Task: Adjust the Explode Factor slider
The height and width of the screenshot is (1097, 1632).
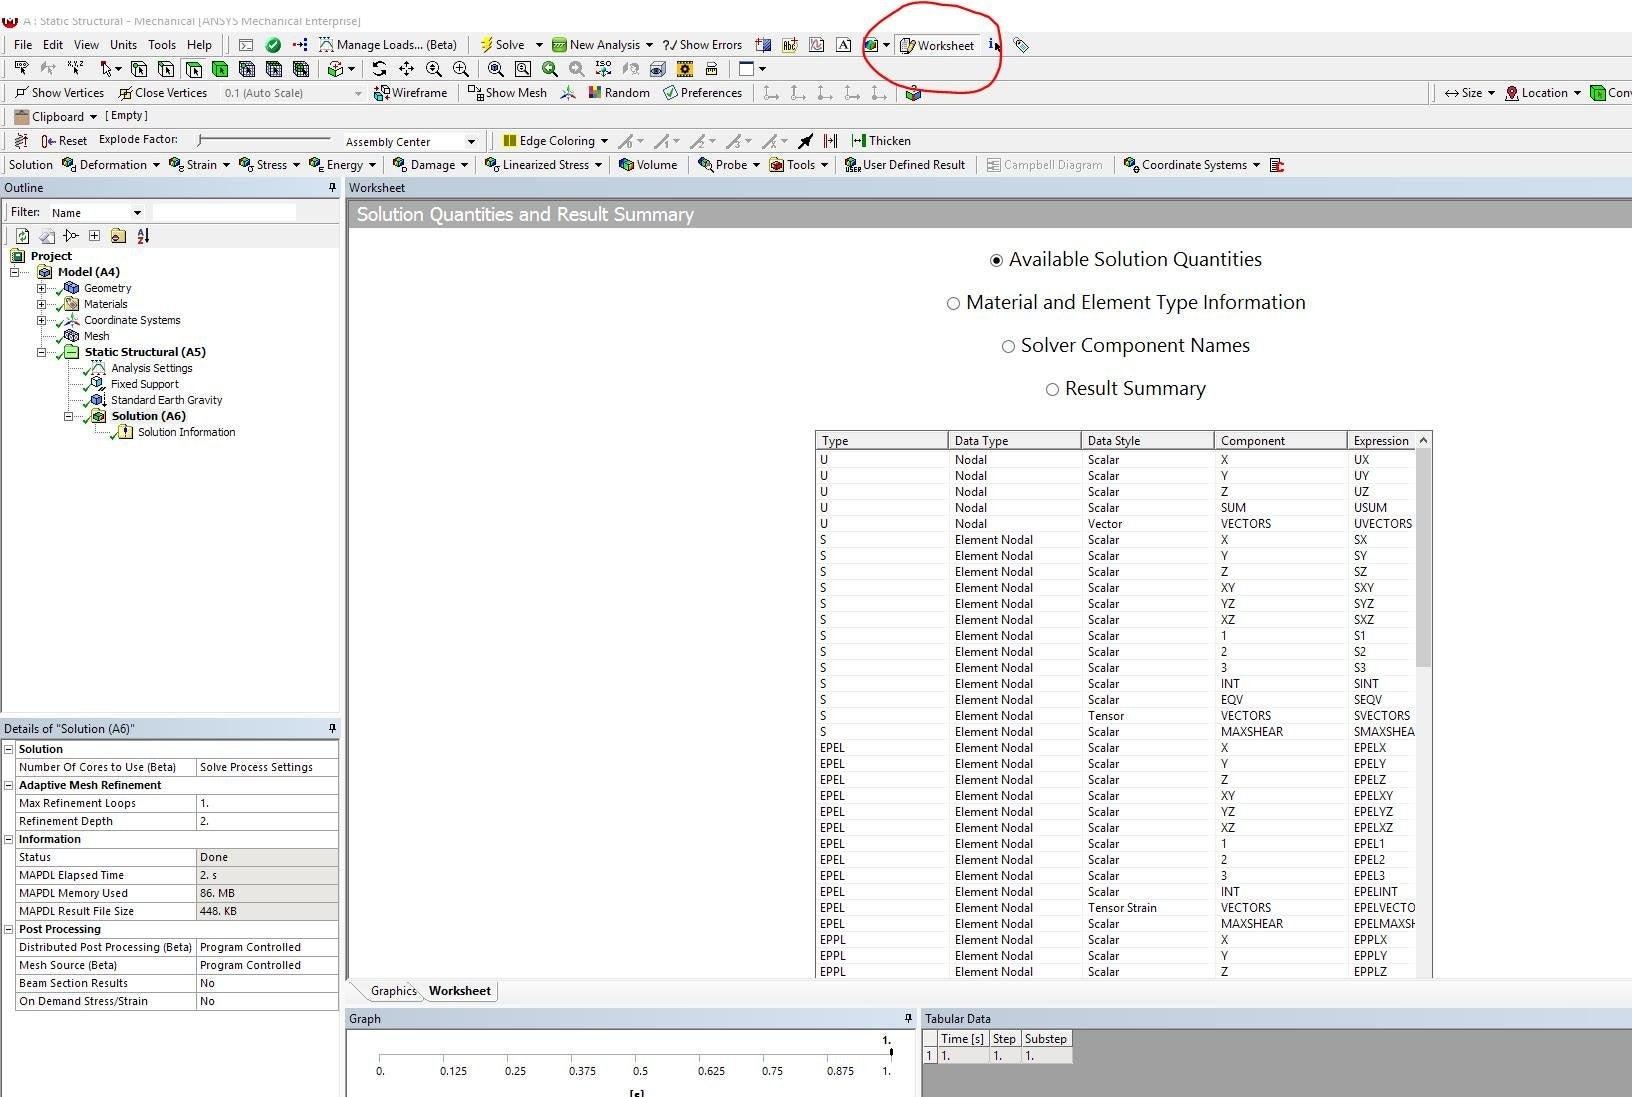Action: tap(264, 140)
